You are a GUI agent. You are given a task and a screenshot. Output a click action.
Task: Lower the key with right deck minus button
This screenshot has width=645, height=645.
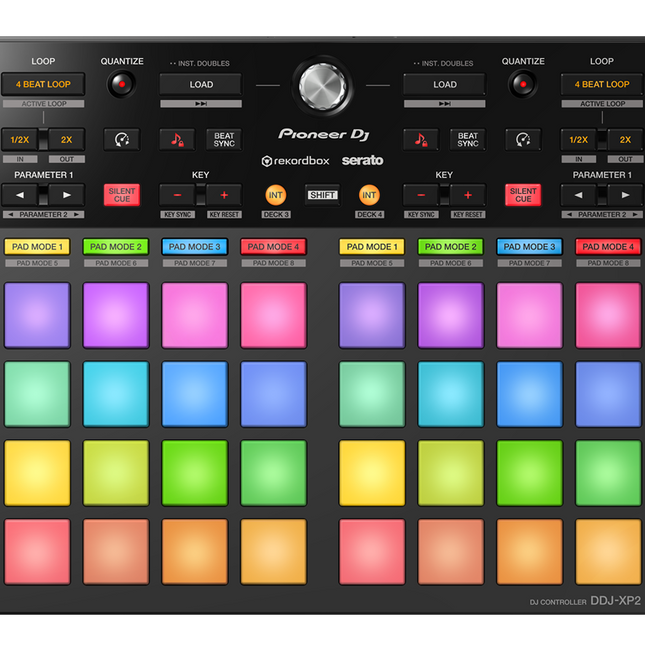click(x=421, y=195)
